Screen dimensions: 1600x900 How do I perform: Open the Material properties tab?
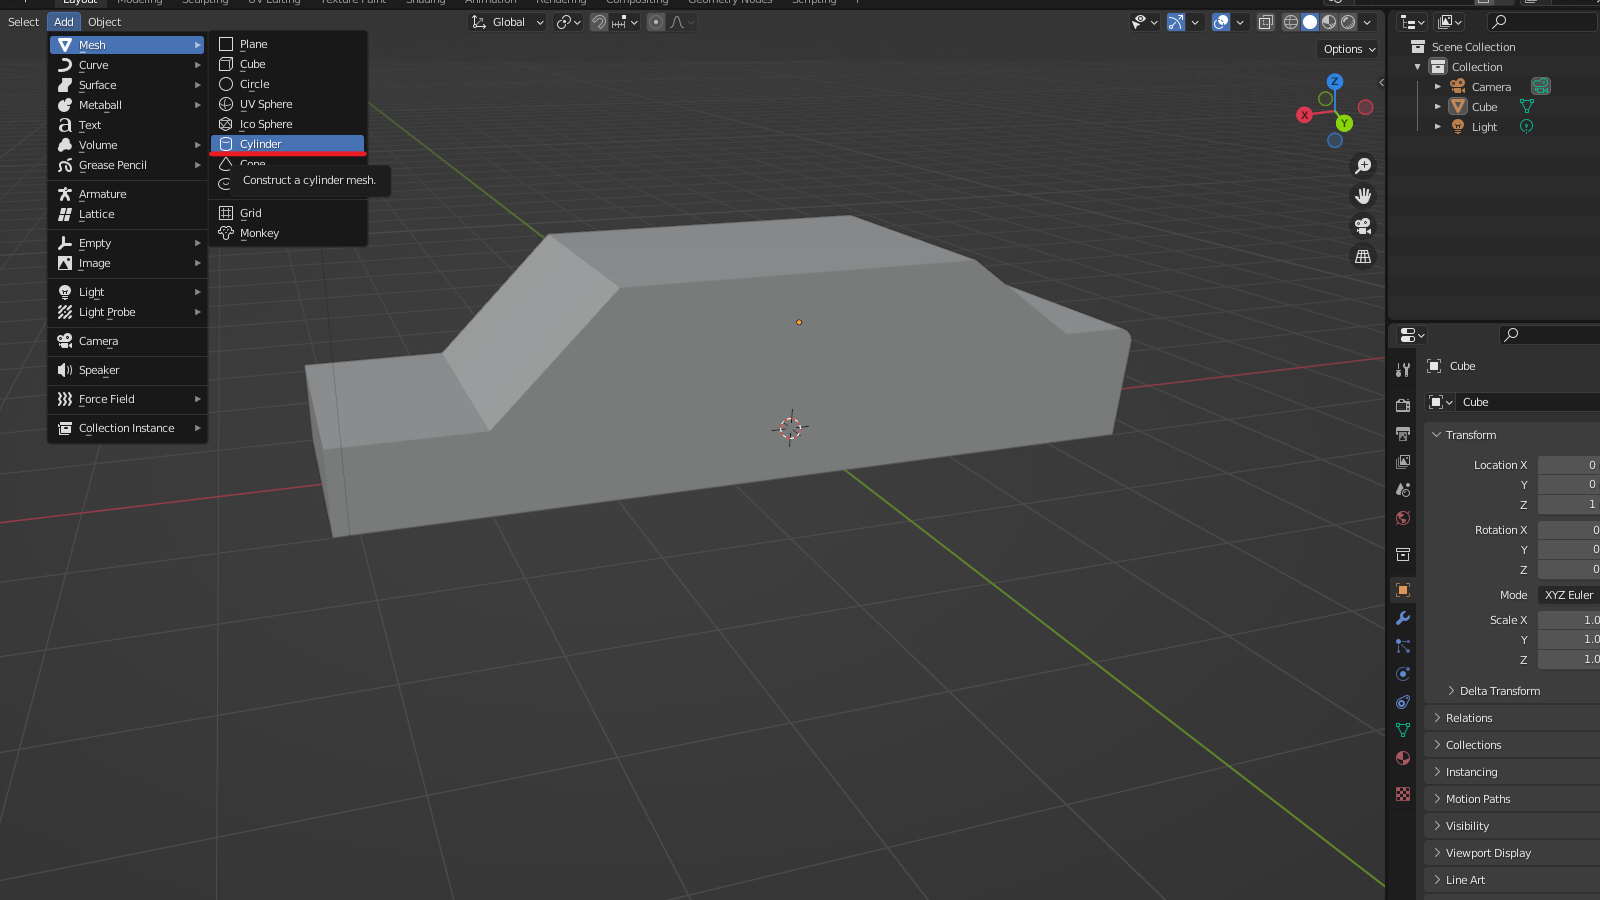(x=1403, y=758)
